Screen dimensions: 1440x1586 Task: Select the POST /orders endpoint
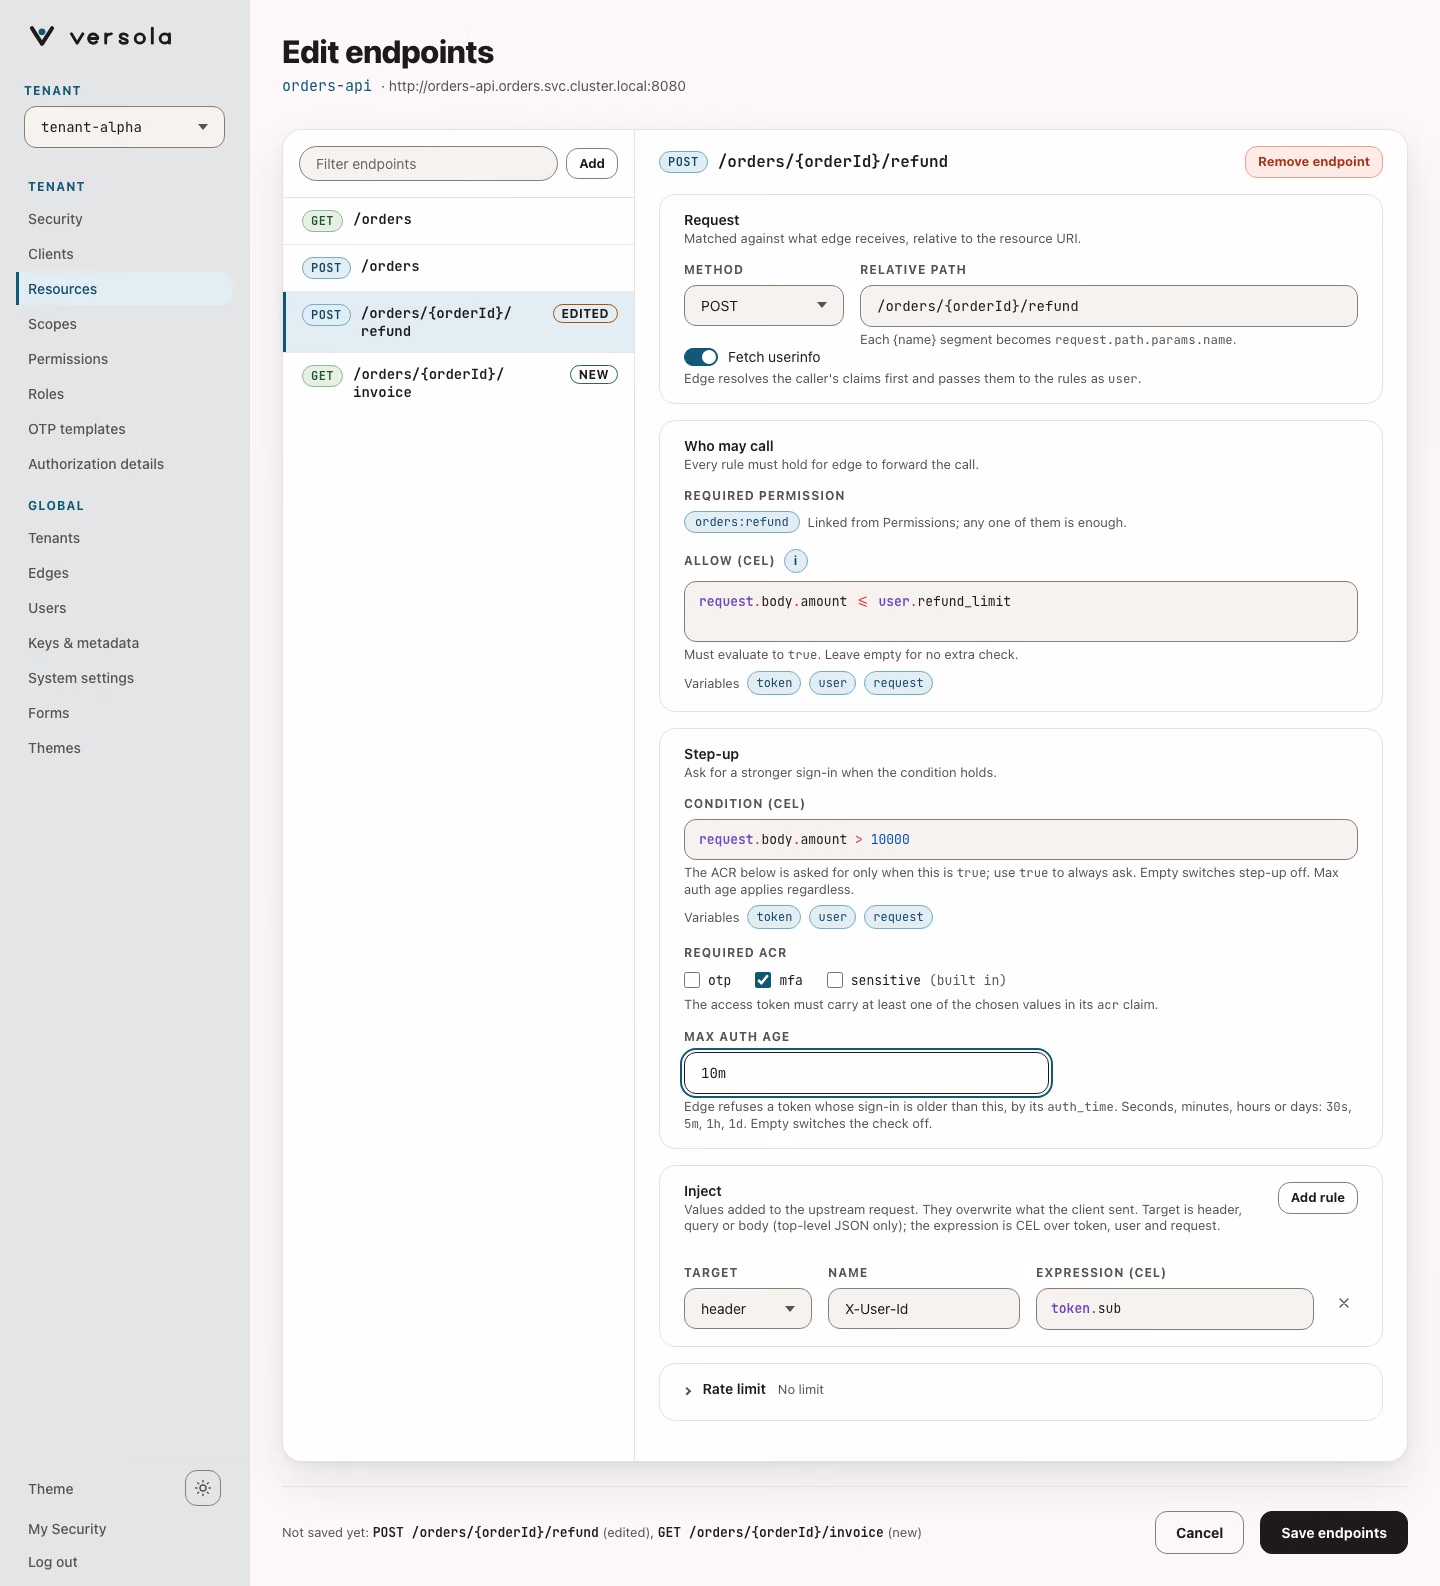coord(459,268)
